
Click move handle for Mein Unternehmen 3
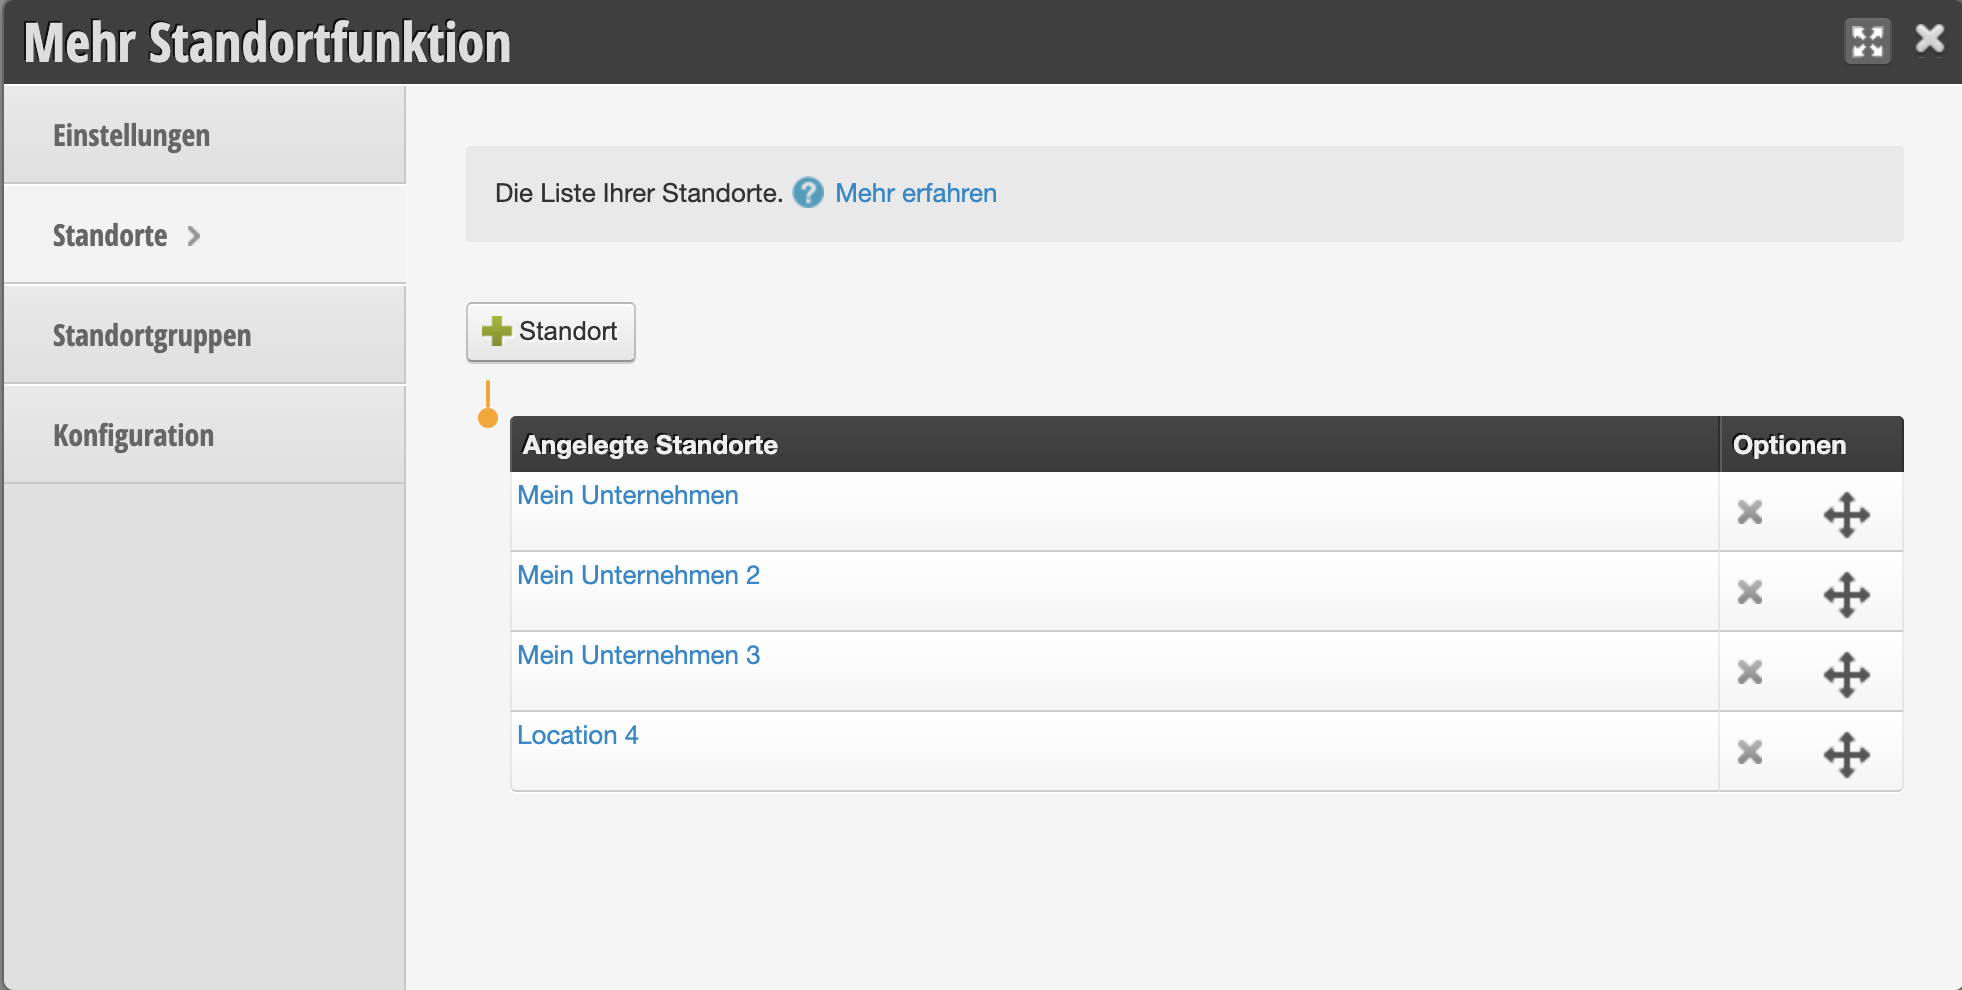pyautogui.click(x=1846, y=675)
